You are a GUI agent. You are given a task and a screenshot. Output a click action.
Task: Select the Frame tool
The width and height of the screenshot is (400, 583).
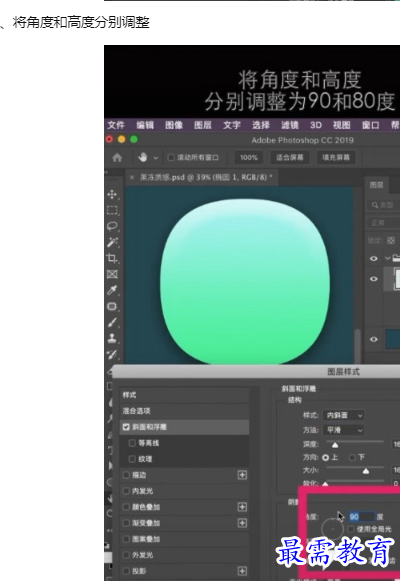coord(112,274)
